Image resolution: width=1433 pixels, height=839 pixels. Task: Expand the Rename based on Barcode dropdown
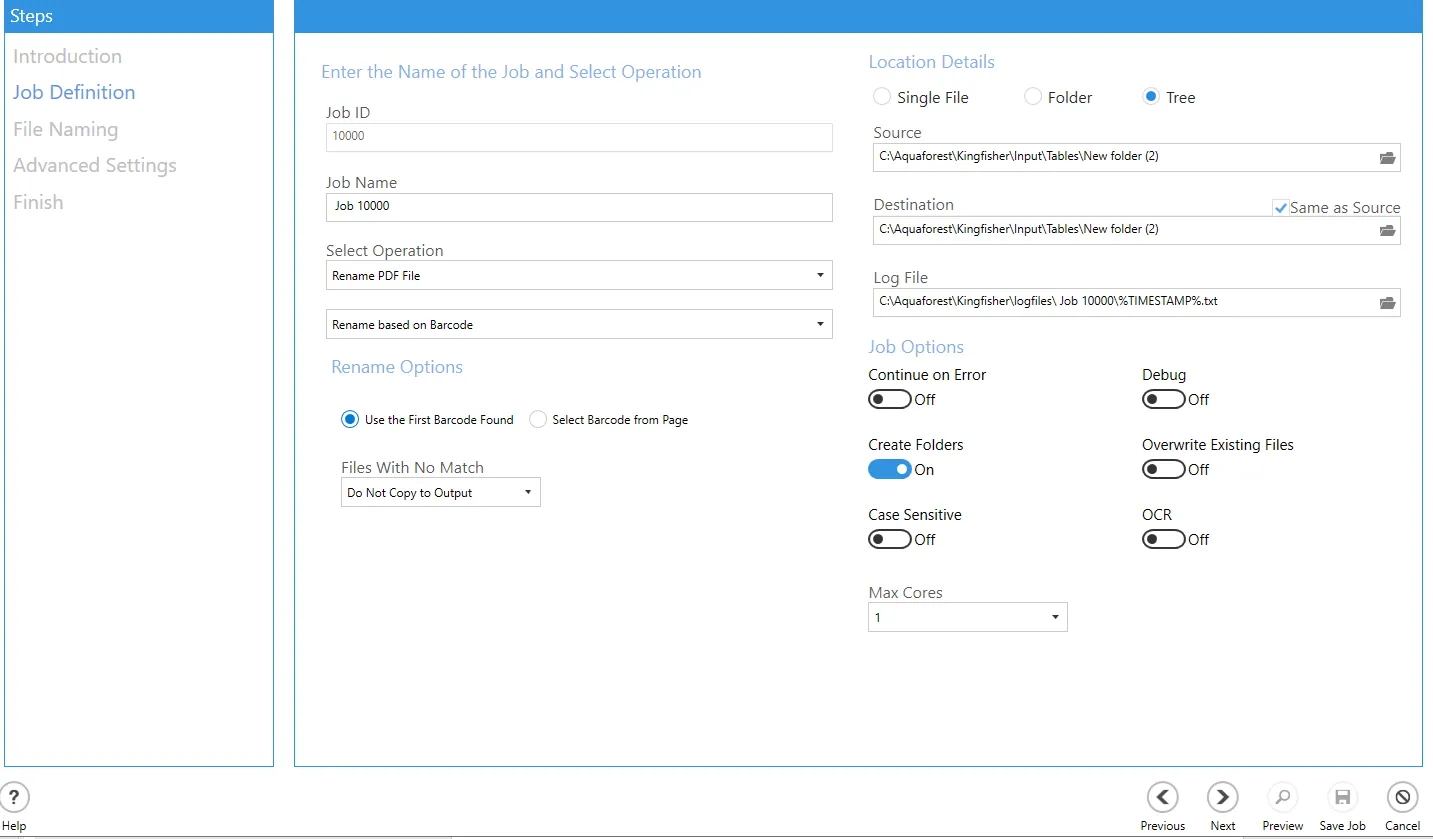coord(579,325)
